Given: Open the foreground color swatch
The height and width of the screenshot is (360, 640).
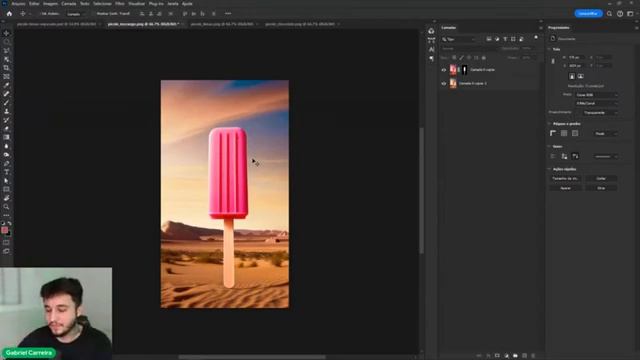Looking at the screenshot, I should pyautogui.click(x=4, y=230).
